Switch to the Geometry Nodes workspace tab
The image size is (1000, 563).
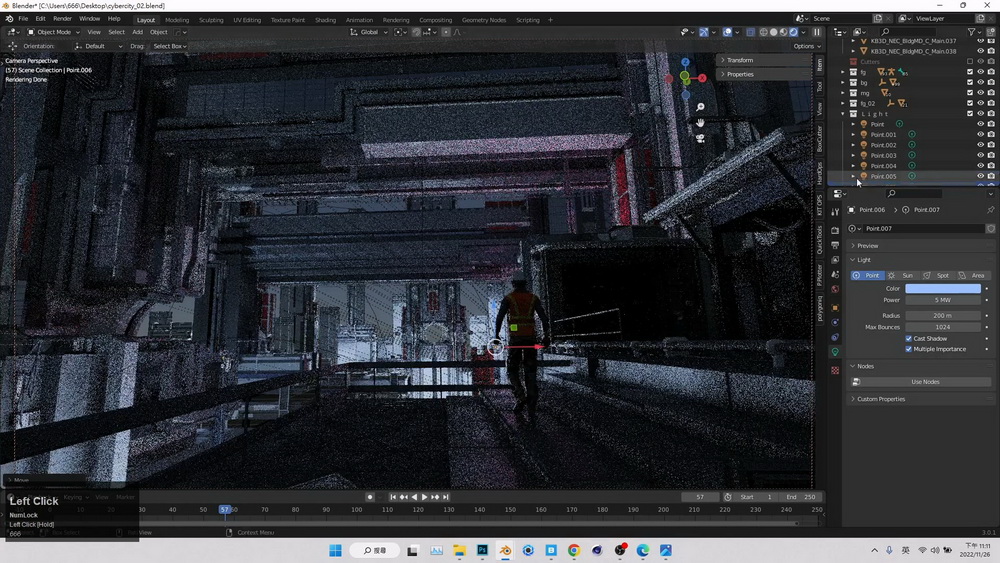(x=484, y=20)
